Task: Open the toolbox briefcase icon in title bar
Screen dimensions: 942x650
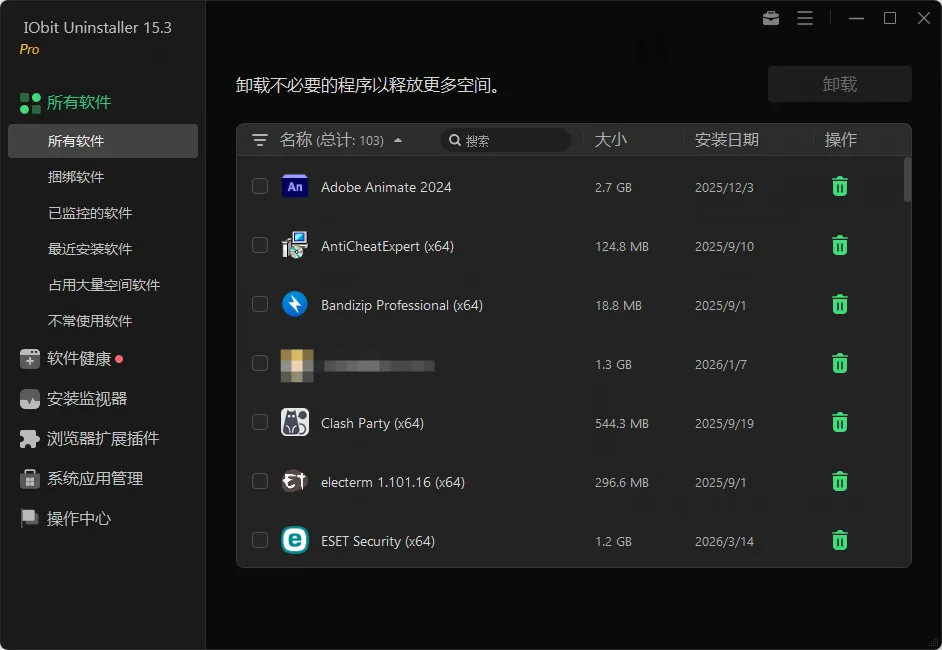Action: pyautogui.click(x=771, y=19)
